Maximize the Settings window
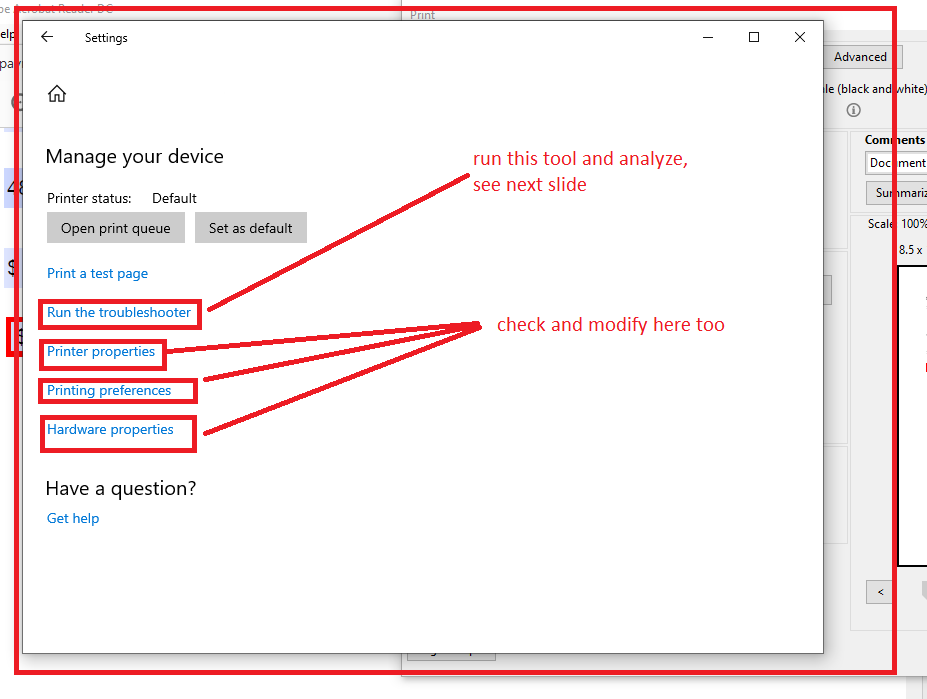Viewport: 927px width, 699px height. pos(753,37)
